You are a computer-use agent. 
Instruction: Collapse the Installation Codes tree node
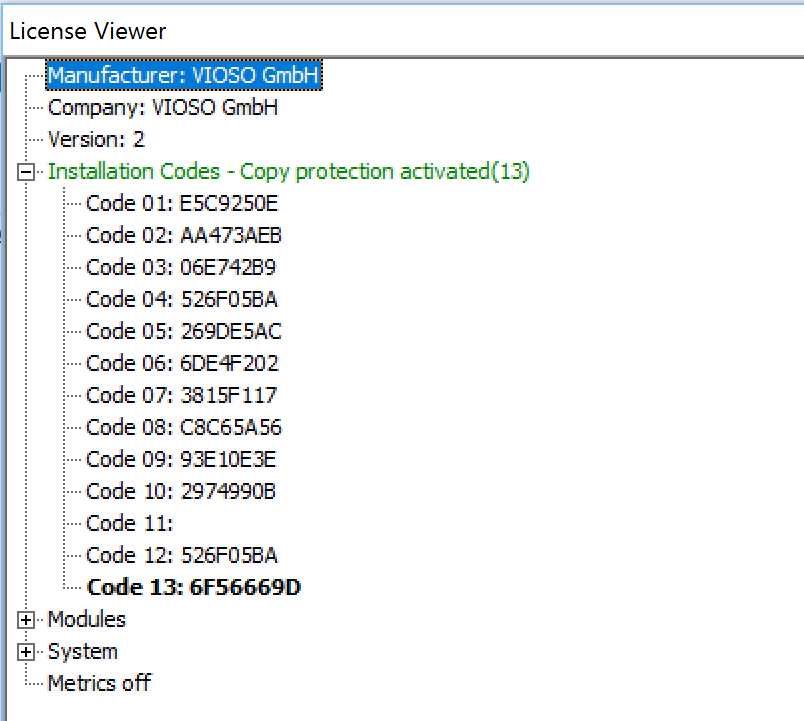click(26, 172)
